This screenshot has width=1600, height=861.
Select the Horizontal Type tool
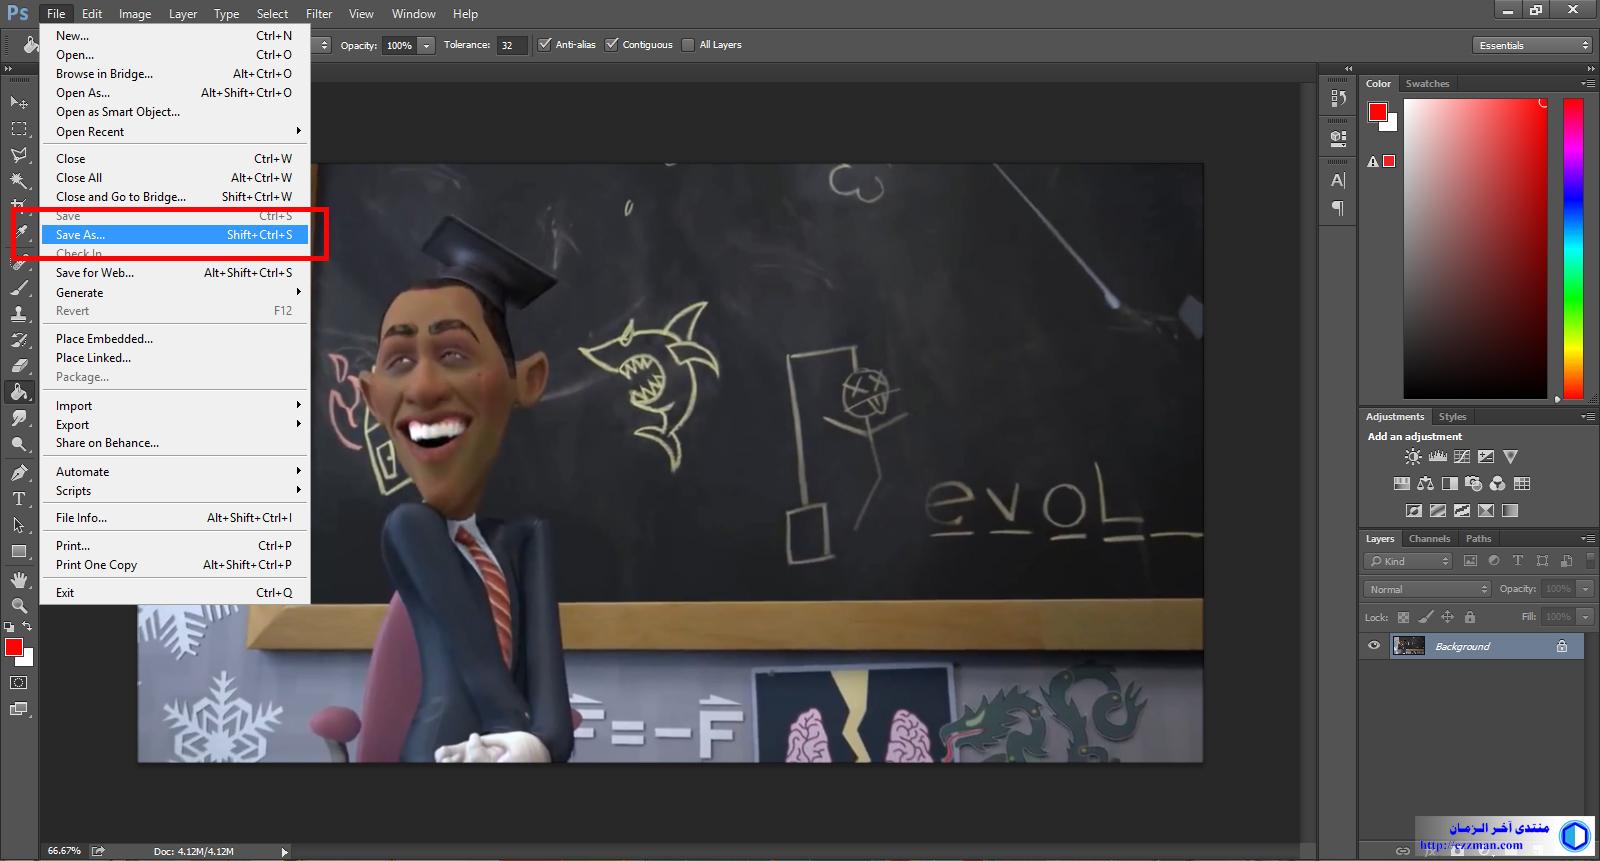(18, 498)
